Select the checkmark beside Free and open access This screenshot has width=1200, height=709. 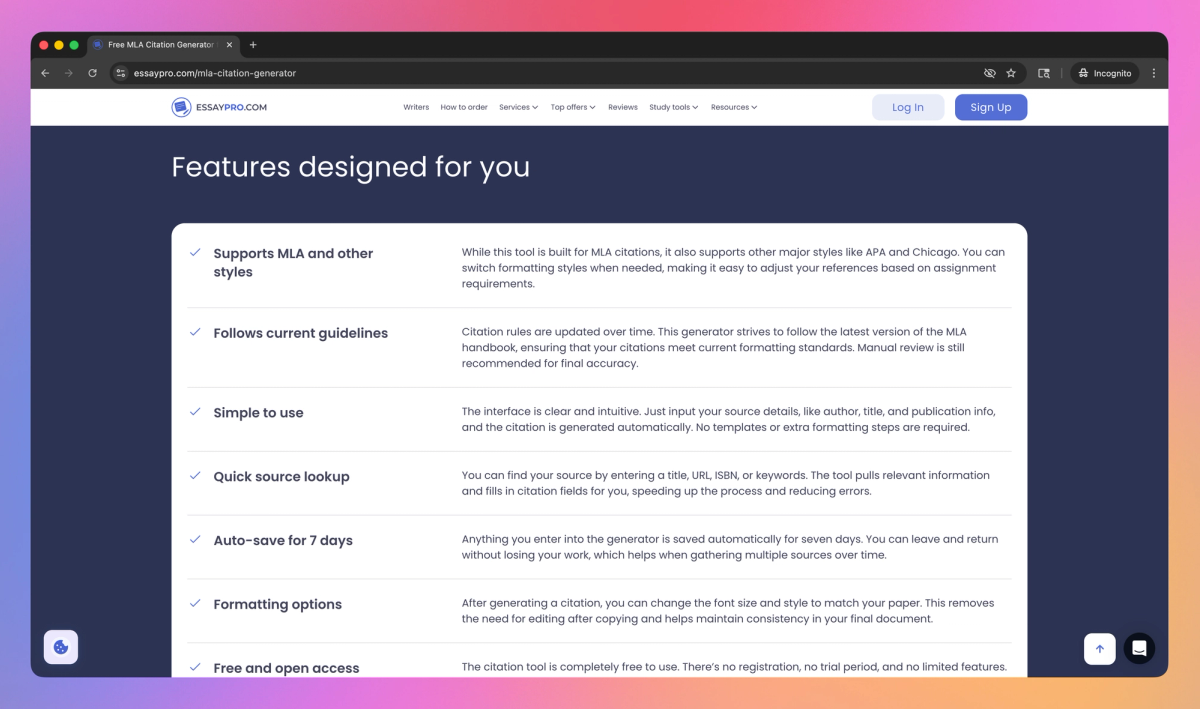195,666
